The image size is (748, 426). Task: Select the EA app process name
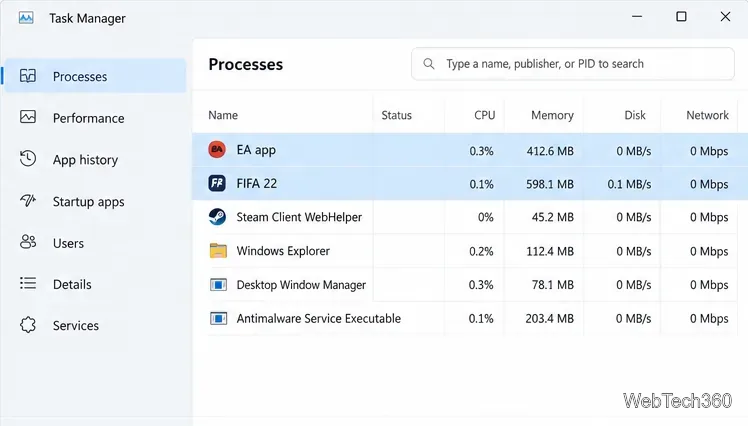pos(256,150)
